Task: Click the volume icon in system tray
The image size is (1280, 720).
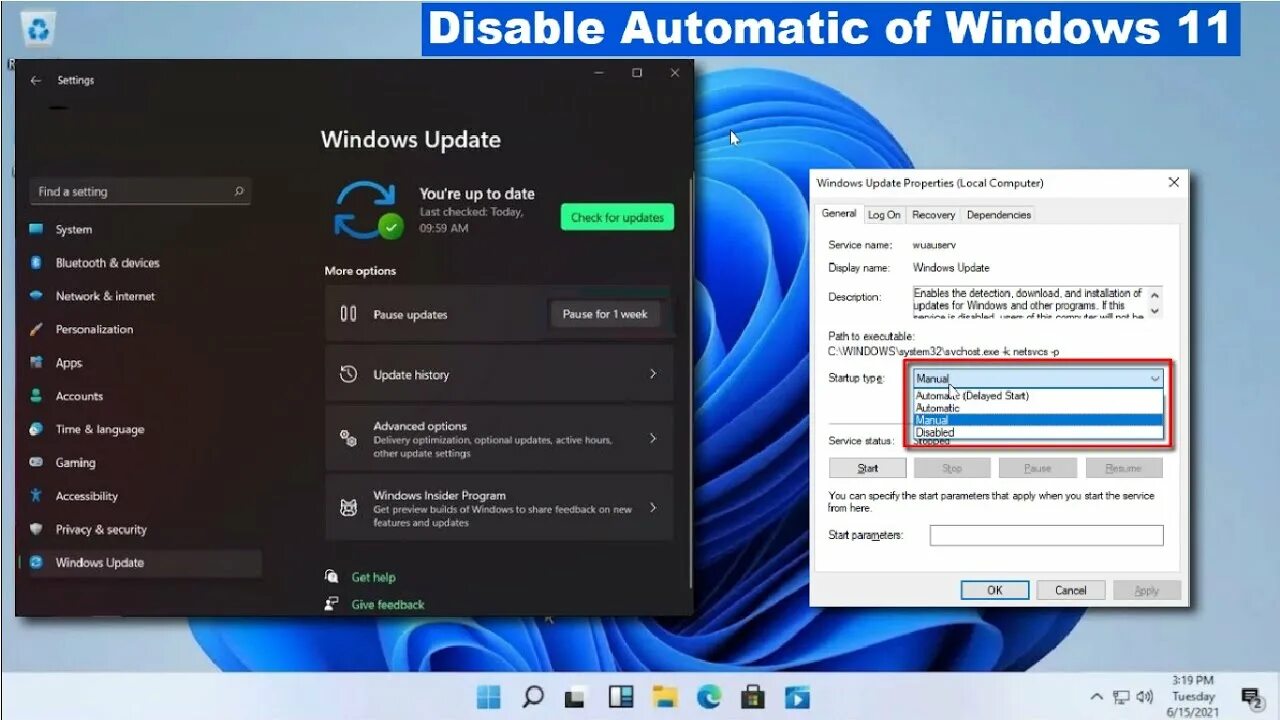Action: pos(1145,697)
